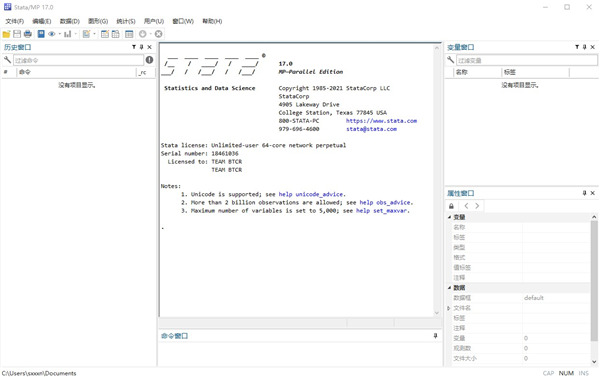Expand the 文件名 row in properties panel

point(449,308)
